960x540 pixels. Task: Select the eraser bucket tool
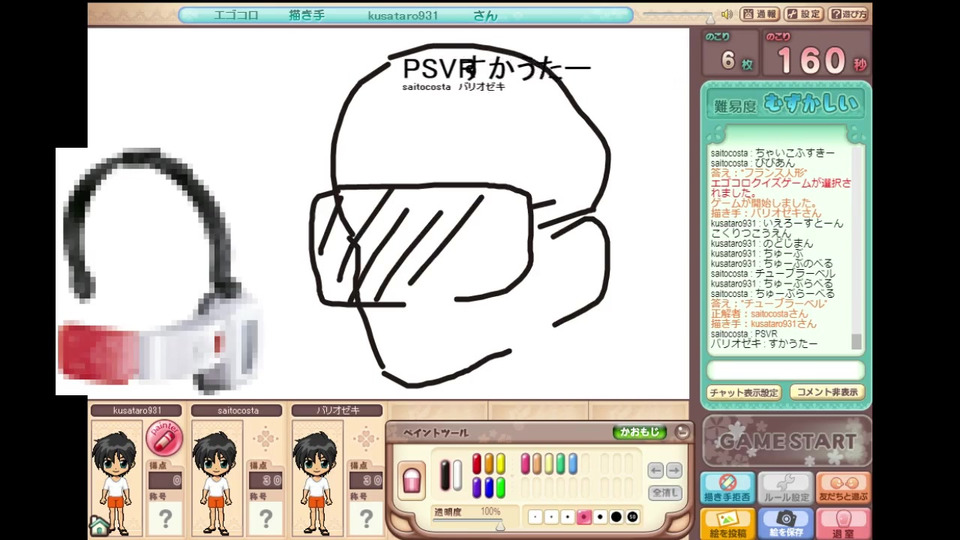tap(412, 479)
